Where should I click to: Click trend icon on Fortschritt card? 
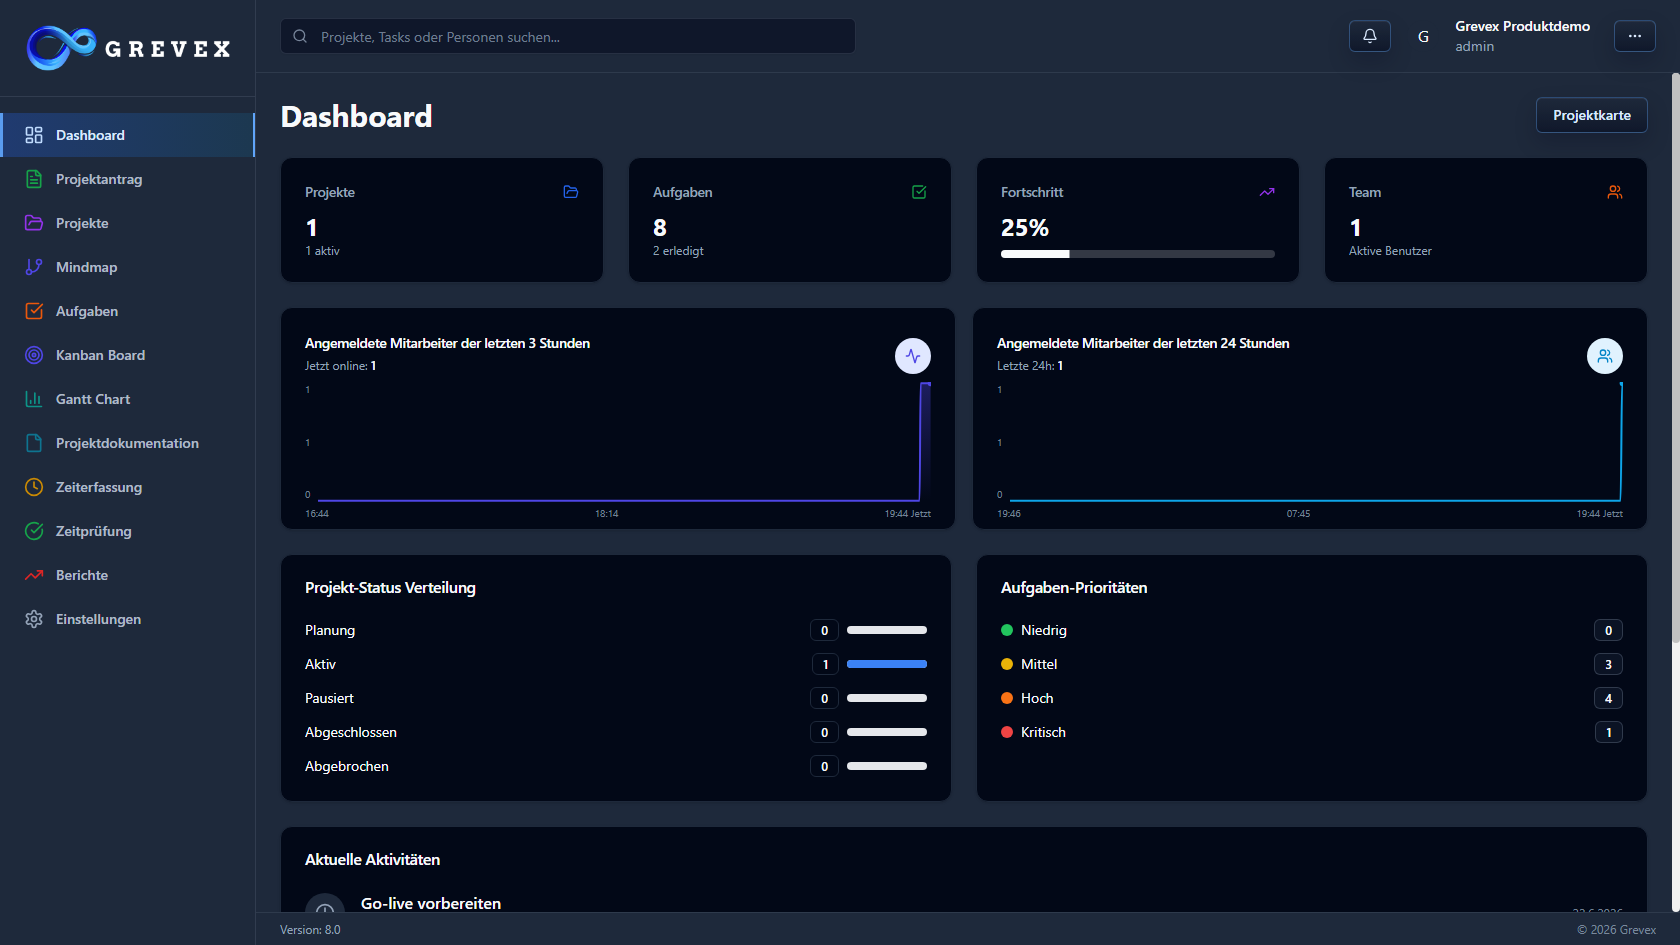point(1267,192)
